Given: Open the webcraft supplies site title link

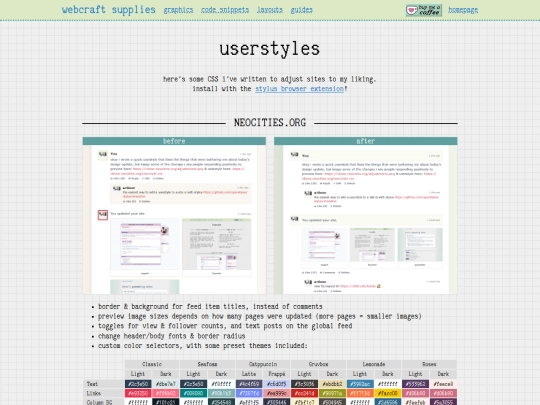Looking at the screenshot, I should (x=108, y=10).
